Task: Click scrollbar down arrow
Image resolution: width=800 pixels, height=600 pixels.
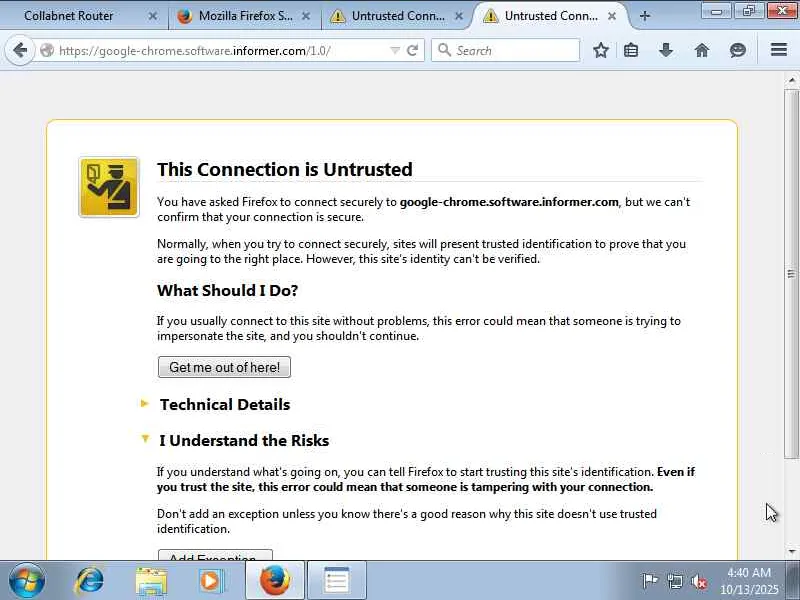Action: (x=792, y=551)
